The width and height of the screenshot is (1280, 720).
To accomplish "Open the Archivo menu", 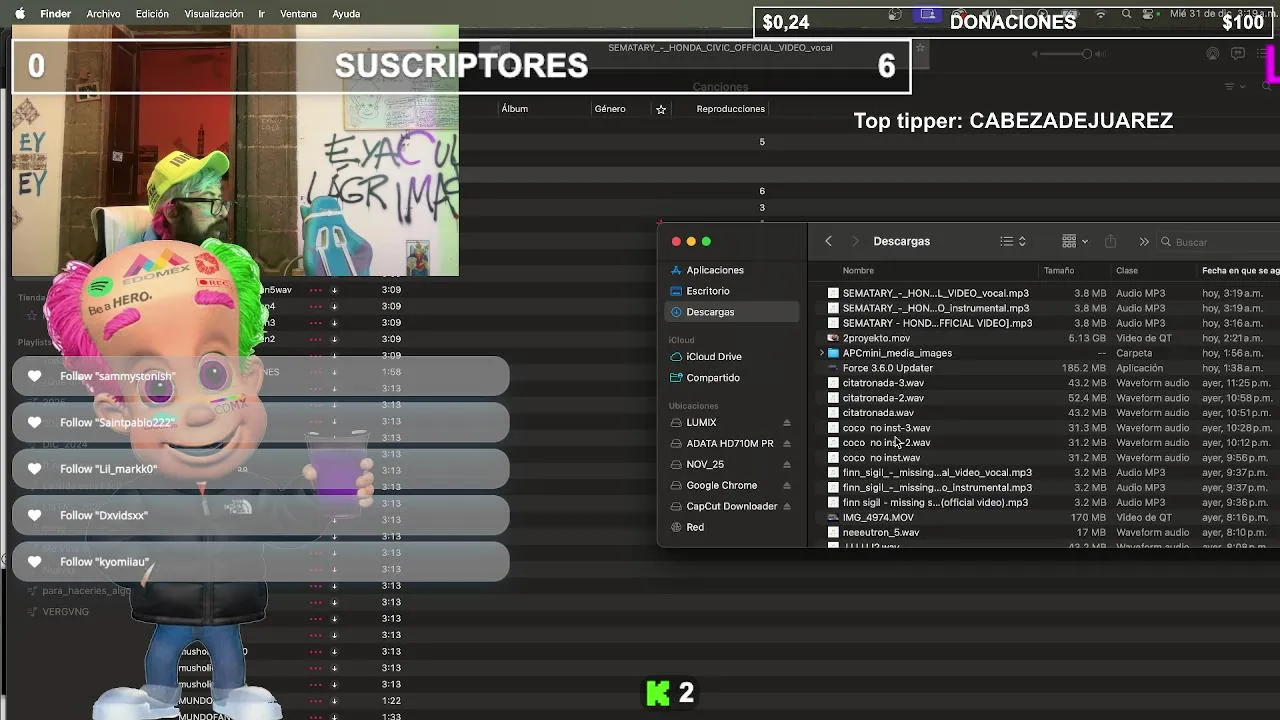I will [103, 14].
